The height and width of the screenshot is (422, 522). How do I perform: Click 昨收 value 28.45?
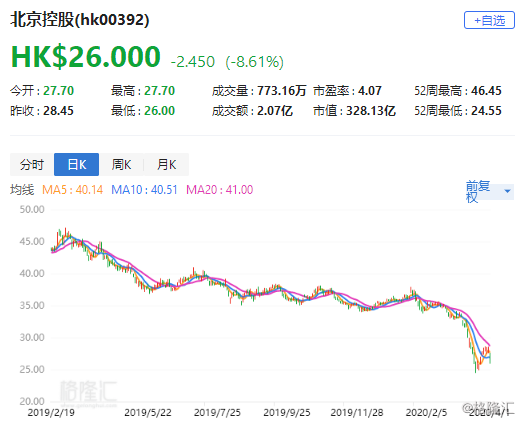[58, 111]
